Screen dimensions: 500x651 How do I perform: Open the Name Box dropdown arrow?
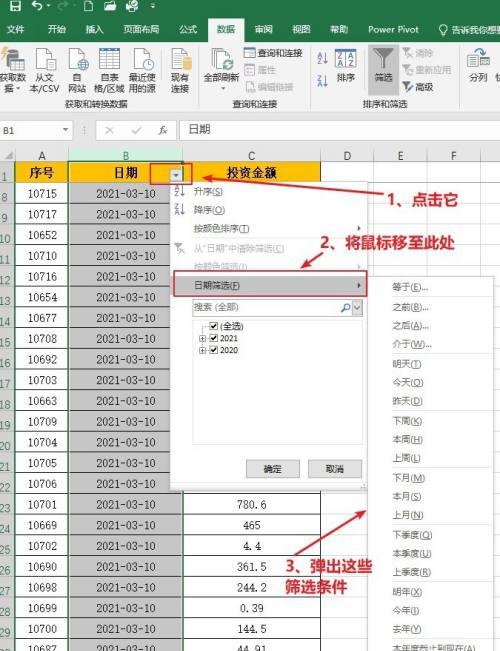pos(65,130)
